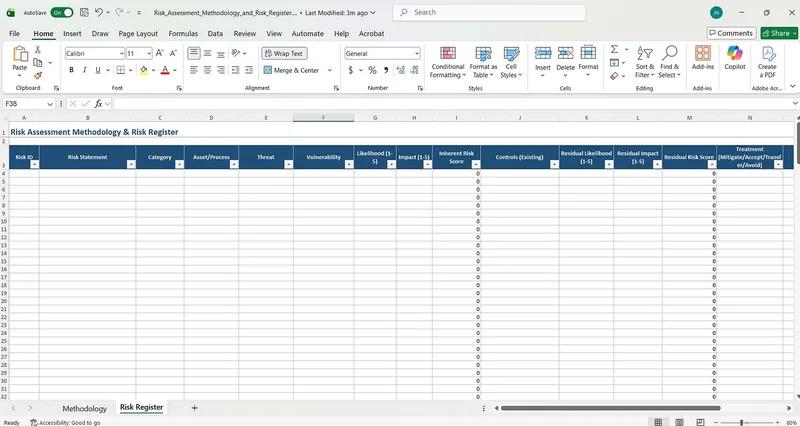Screen dimensions: 800x426
Task: Click the formula bar input
Action: point(452,104)
